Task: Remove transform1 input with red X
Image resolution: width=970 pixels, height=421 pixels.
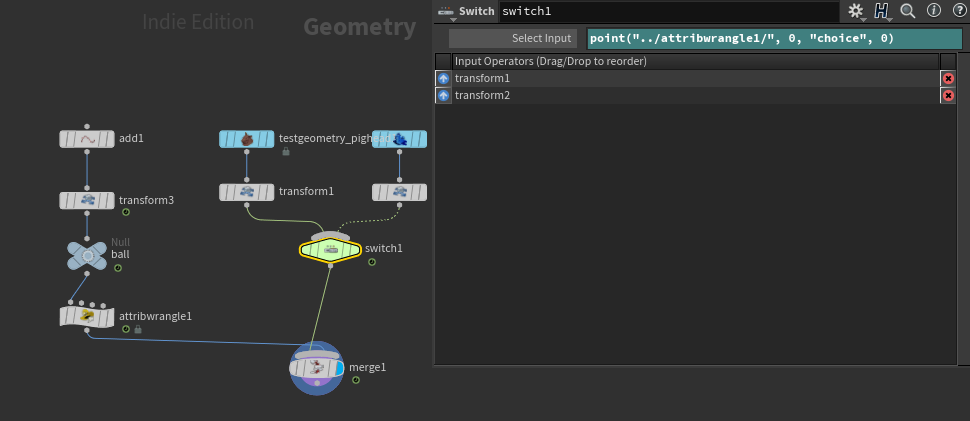Action: (x=948, y=79)
